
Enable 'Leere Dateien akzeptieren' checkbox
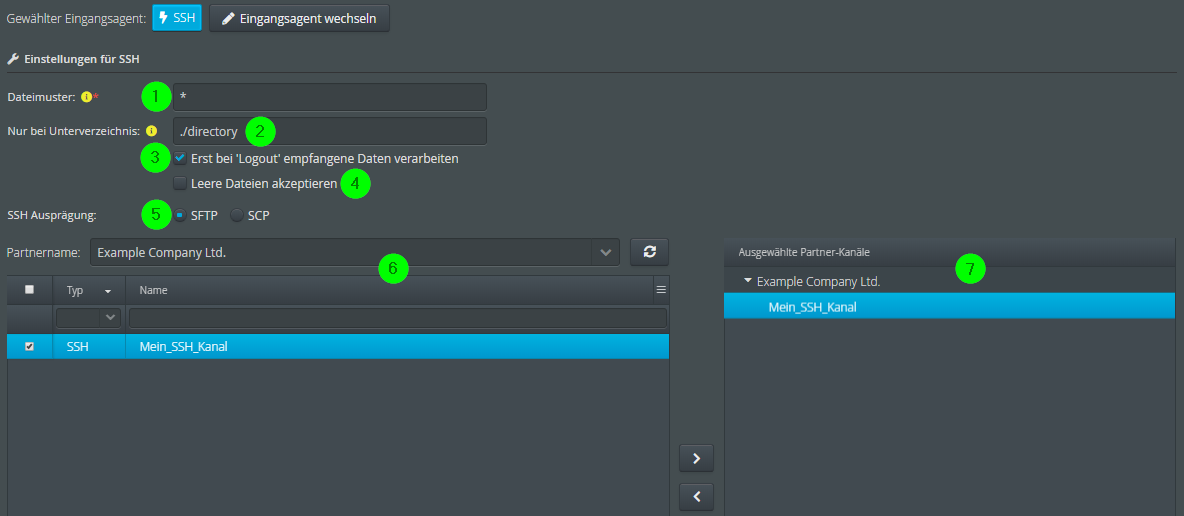180,183
